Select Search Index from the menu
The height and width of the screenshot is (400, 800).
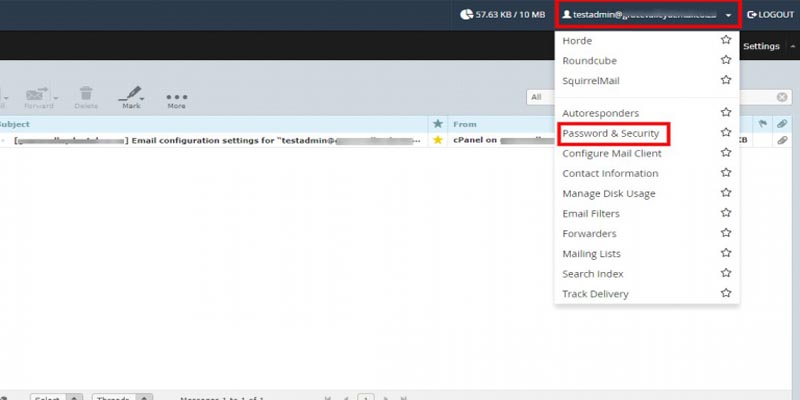click(593, 274)
